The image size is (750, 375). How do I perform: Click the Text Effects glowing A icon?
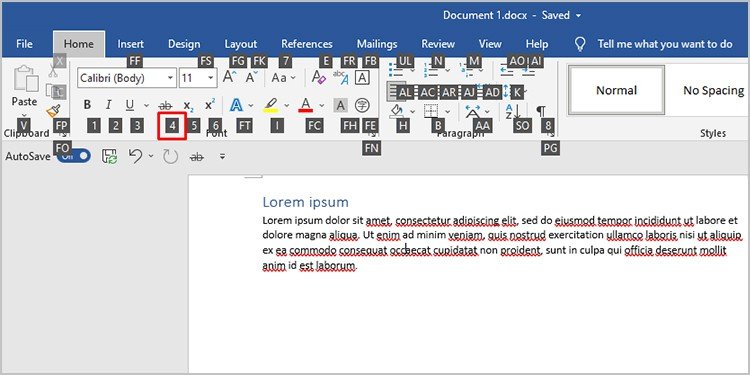coord(236,105)
